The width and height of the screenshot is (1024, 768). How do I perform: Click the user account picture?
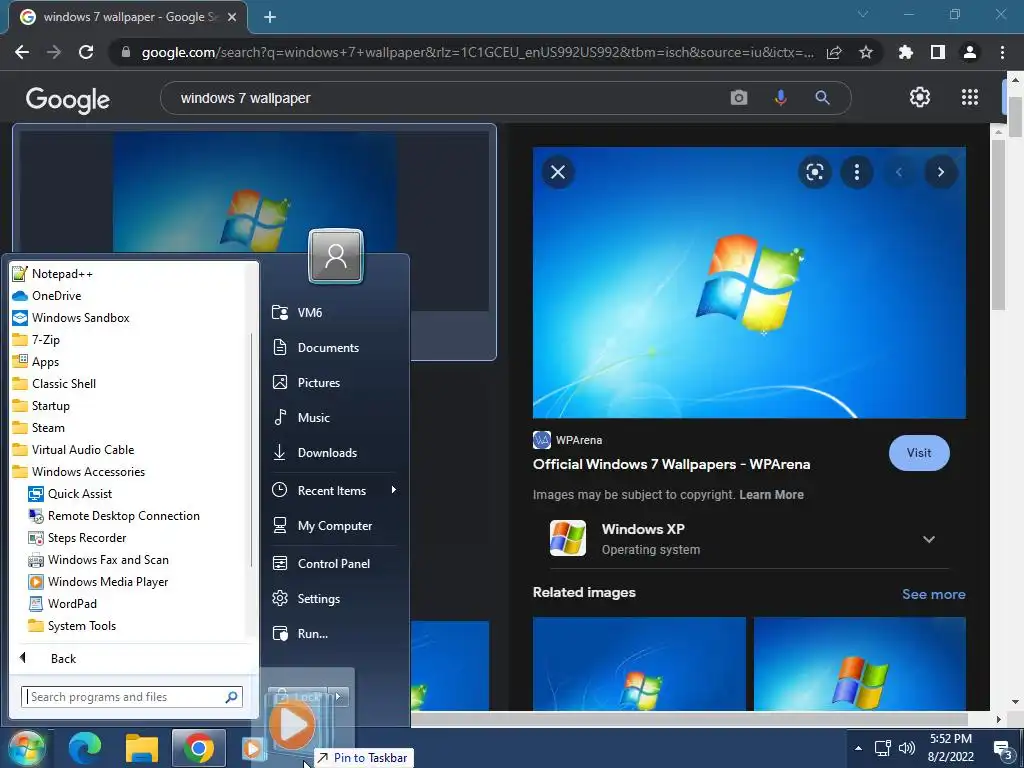336,256
